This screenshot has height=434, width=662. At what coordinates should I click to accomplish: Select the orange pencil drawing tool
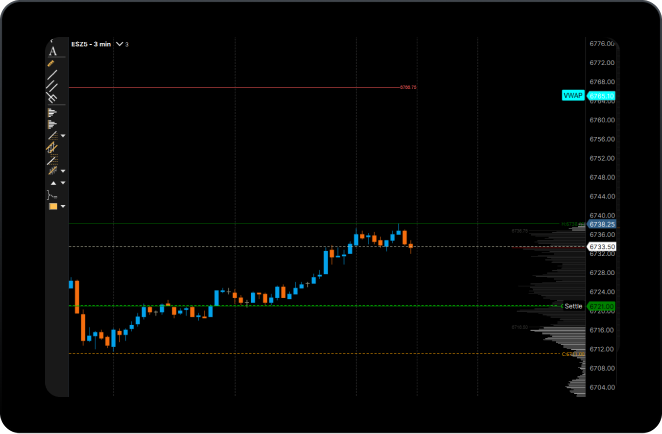point(53,63)
